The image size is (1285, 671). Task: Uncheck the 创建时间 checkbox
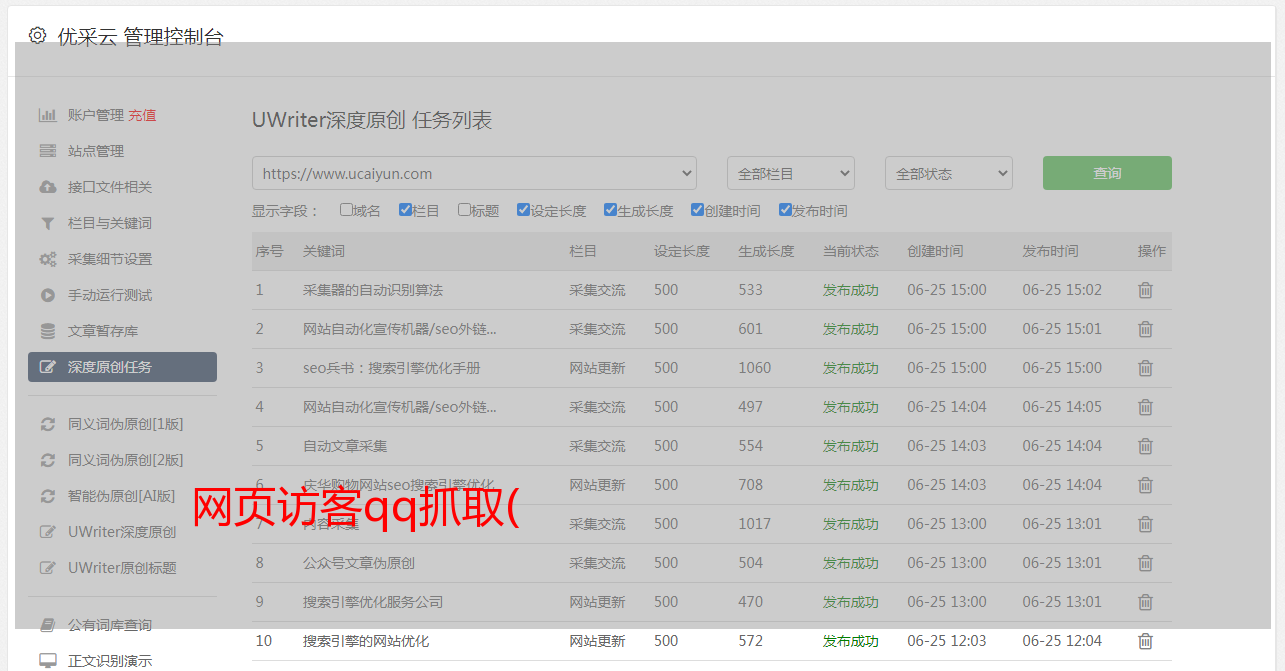[x=697, y=210]
